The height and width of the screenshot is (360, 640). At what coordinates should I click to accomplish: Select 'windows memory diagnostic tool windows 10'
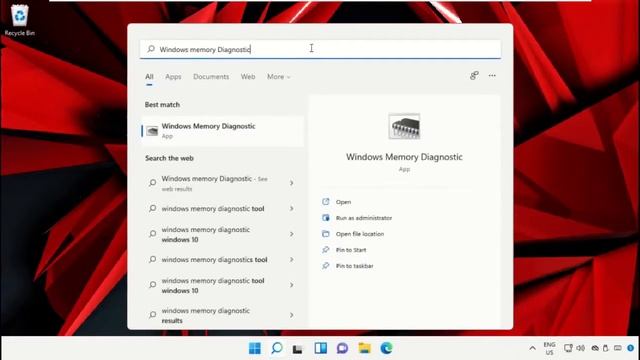213,285
